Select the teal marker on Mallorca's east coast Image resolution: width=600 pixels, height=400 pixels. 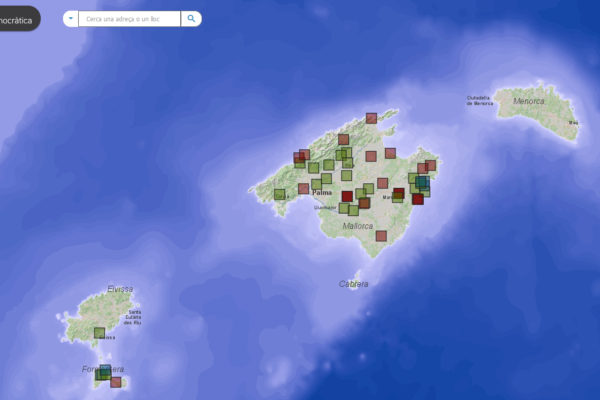pos(422,182)
